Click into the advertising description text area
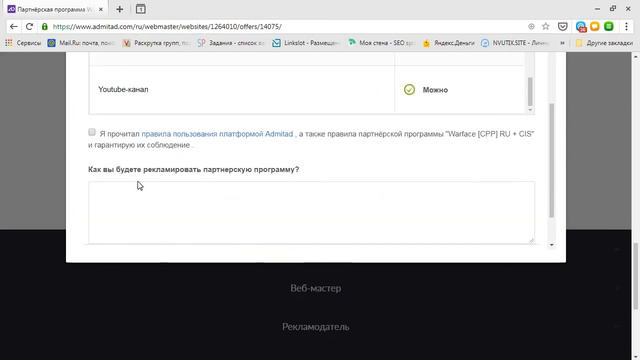640x360 pixels. coord(311,213)
